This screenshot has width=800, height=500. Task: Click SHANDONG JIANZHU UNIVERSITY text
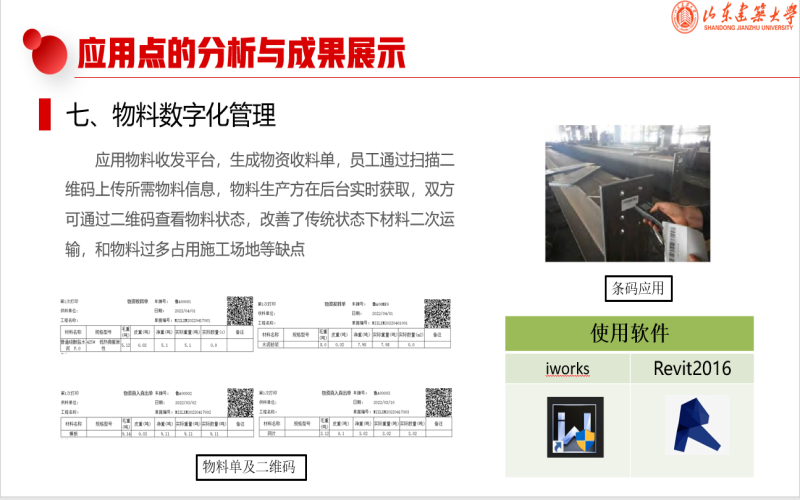(x=748, y=28)
